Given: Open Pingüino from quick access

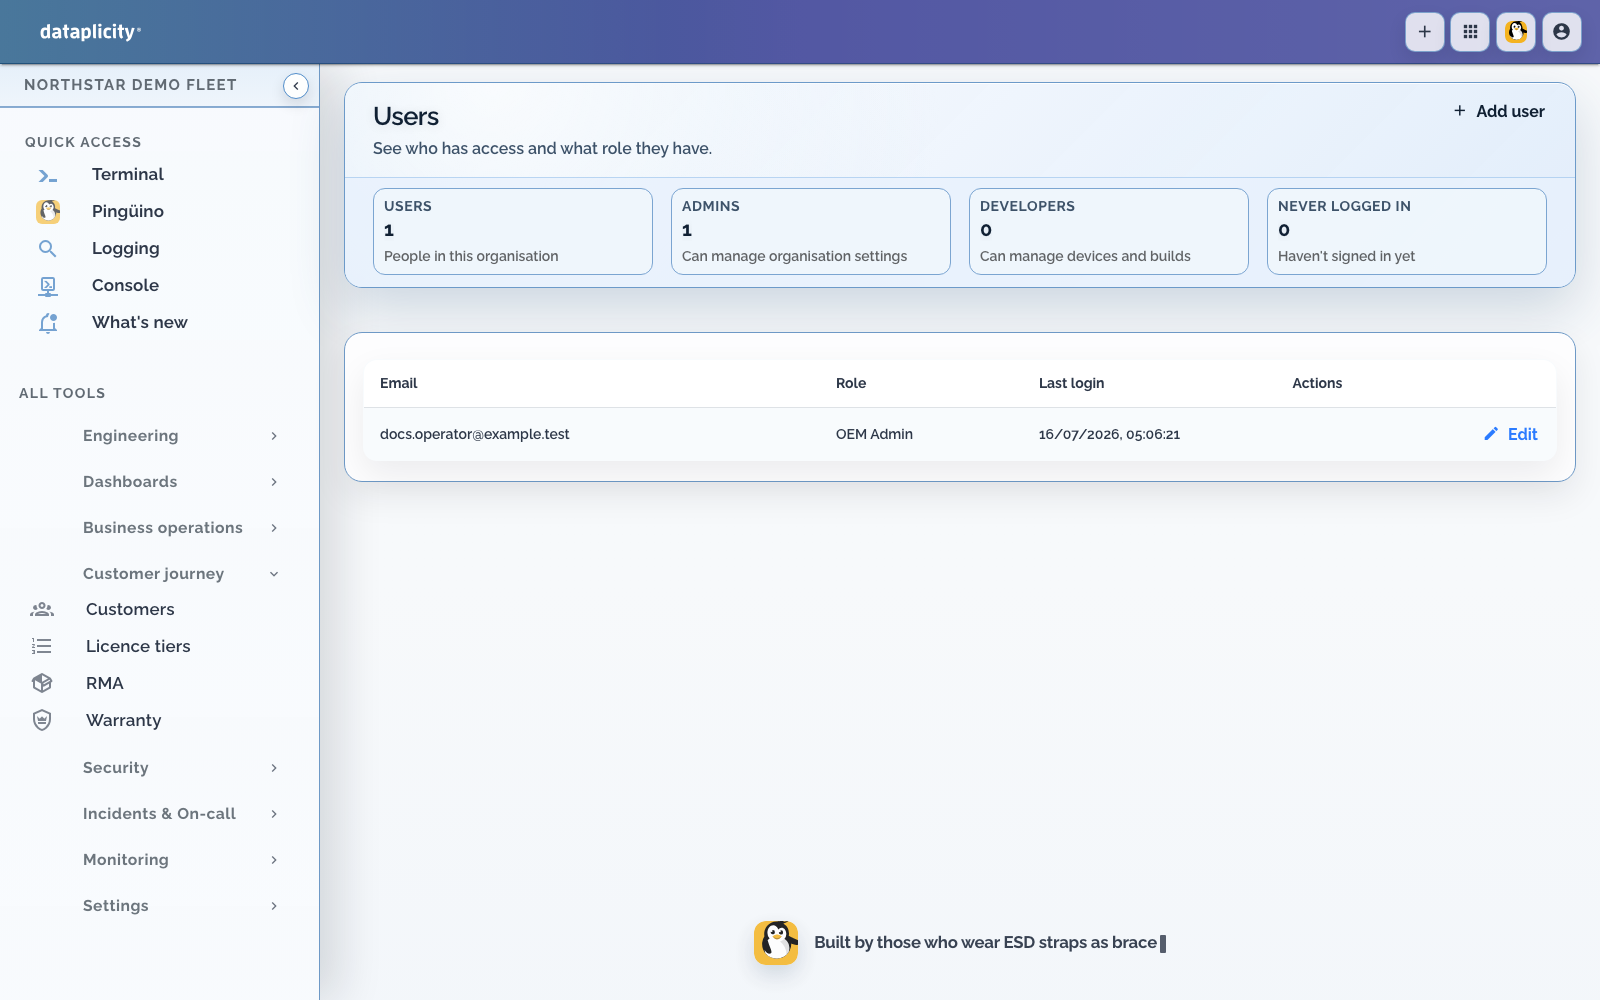Looking at the screenshot, I should (128, 212).
